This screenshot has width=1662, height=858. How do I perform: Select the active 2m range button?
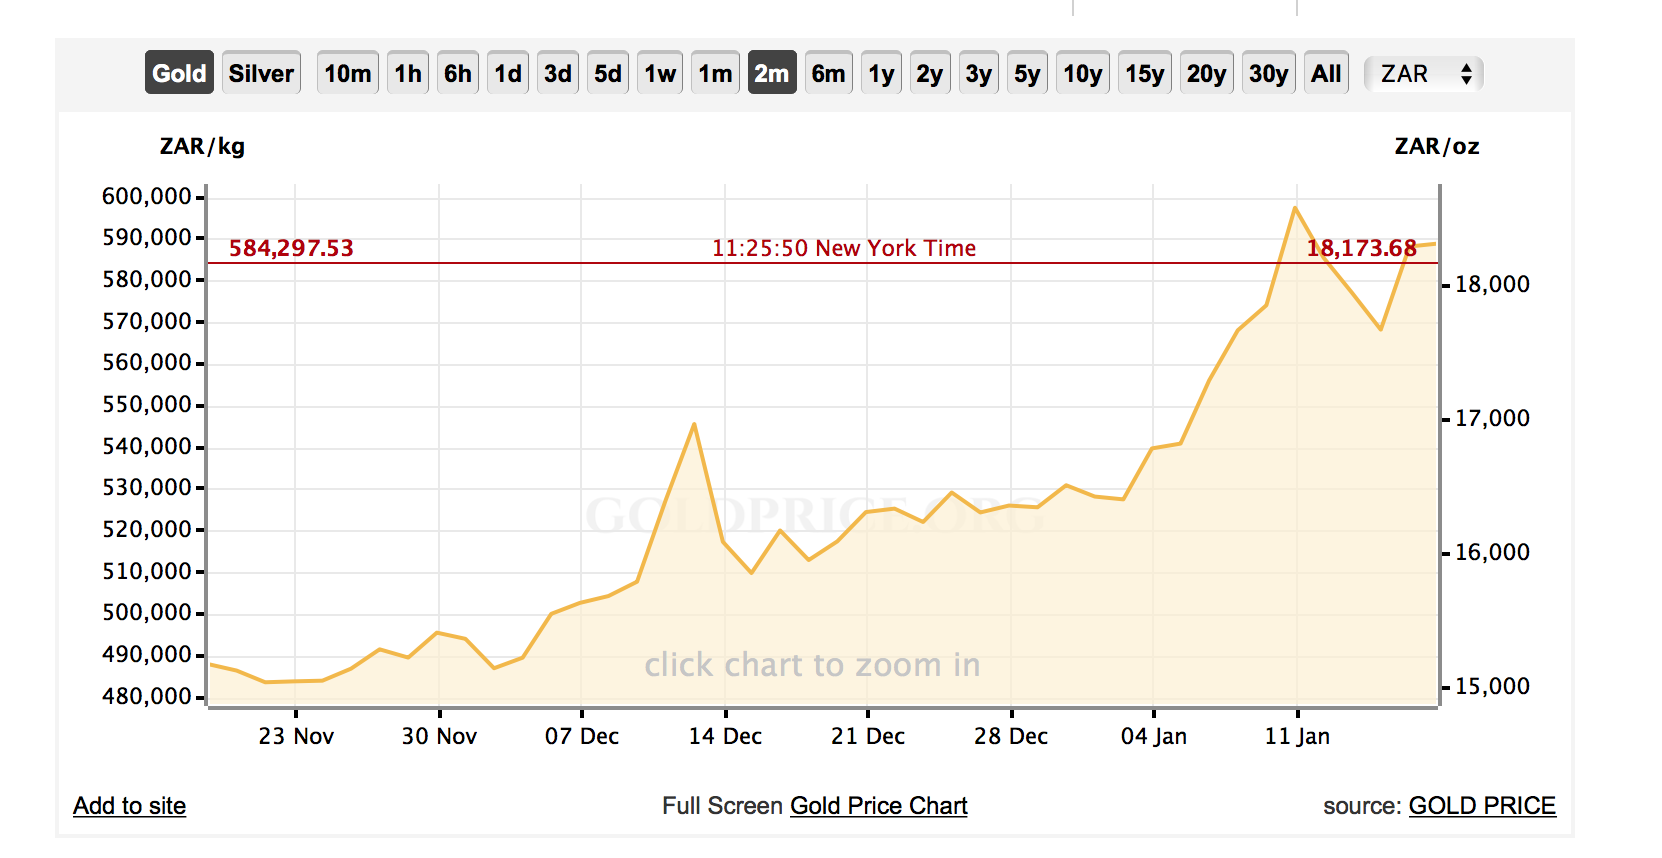pyautogui.click(x=772, y=73)
